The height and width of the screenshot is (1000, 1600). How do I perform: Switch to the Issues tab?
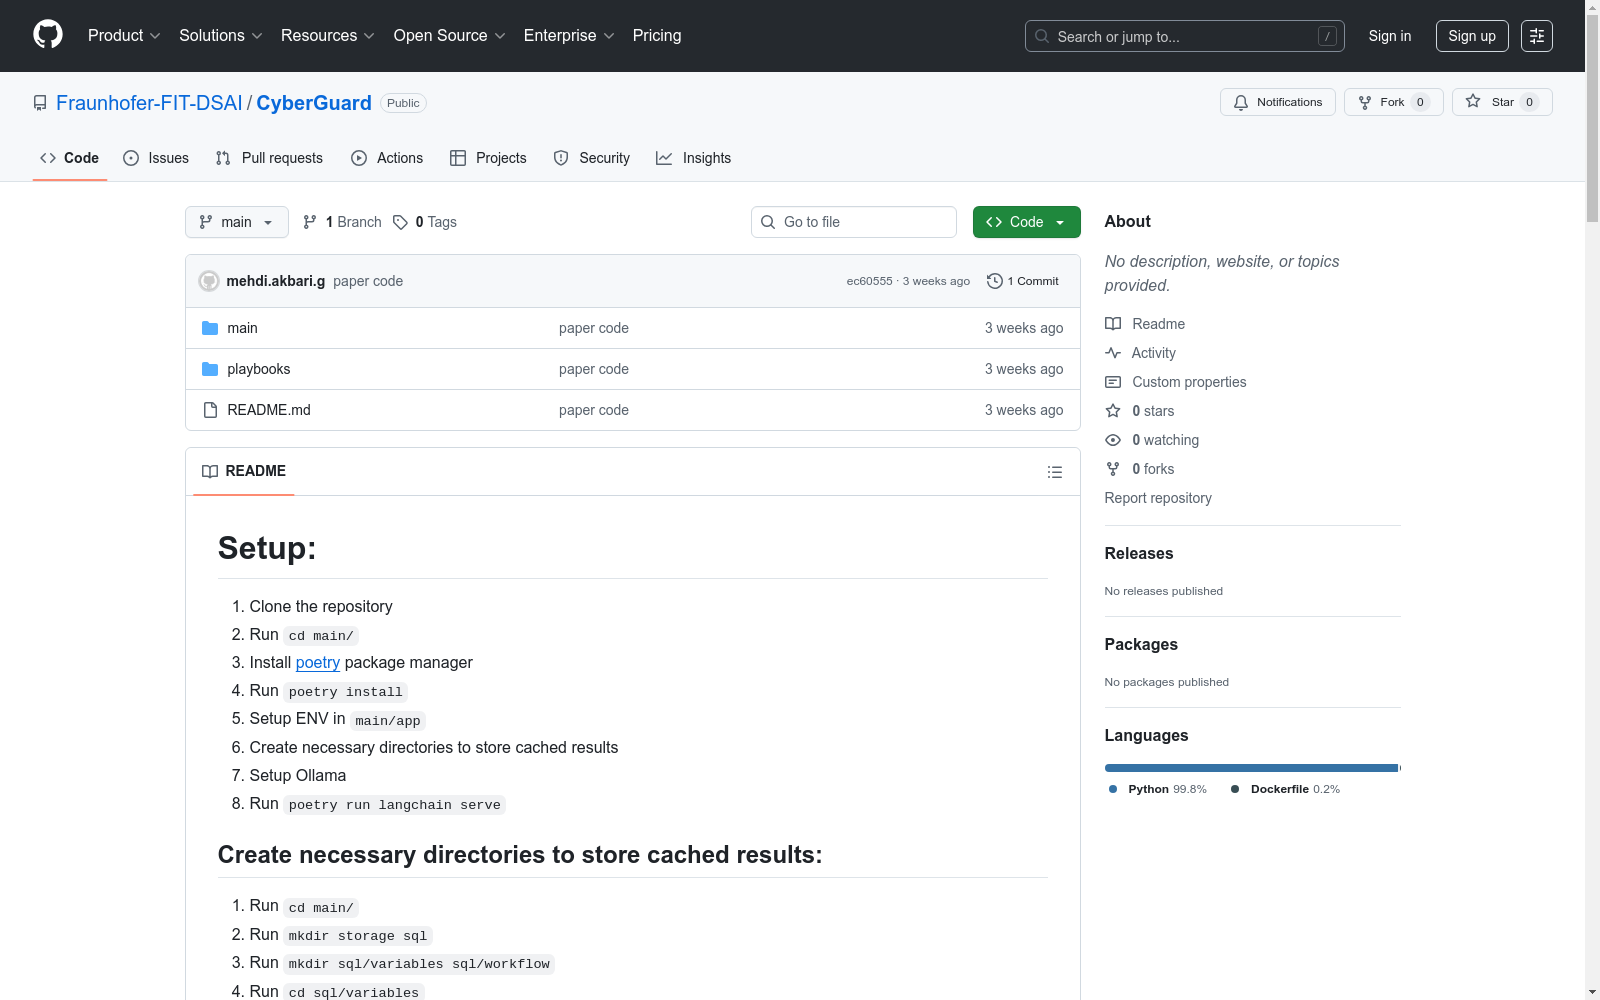(x=156, y=158)
